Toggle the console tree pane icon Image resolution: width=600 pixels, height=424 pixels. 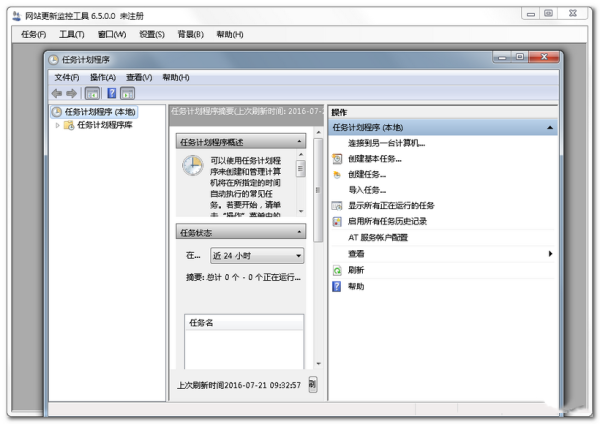coord(92,93)
